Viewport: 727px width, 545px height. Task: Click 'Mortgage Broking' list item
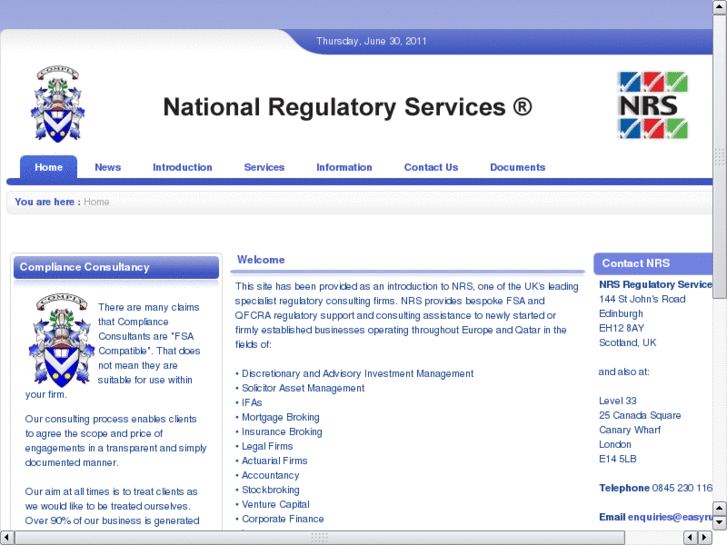(281, 417)
